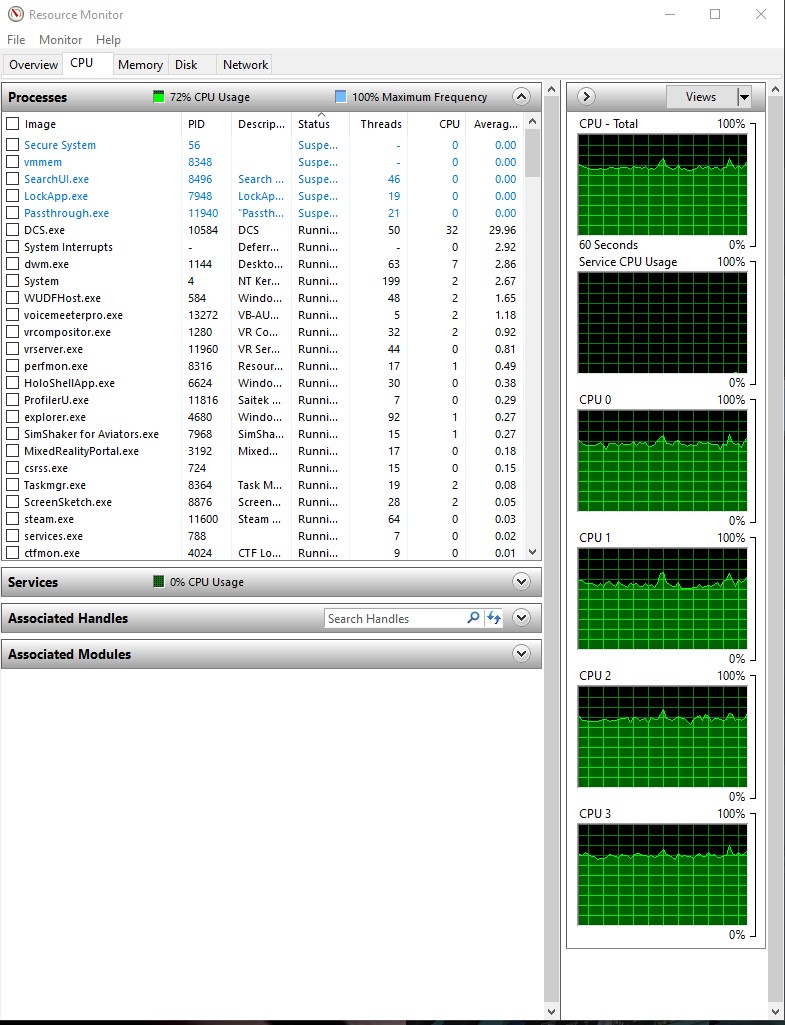Sort by the Threads column header
Viewport: 785px width, 1025px height.
pyautogui.click(x=380, y=124)
